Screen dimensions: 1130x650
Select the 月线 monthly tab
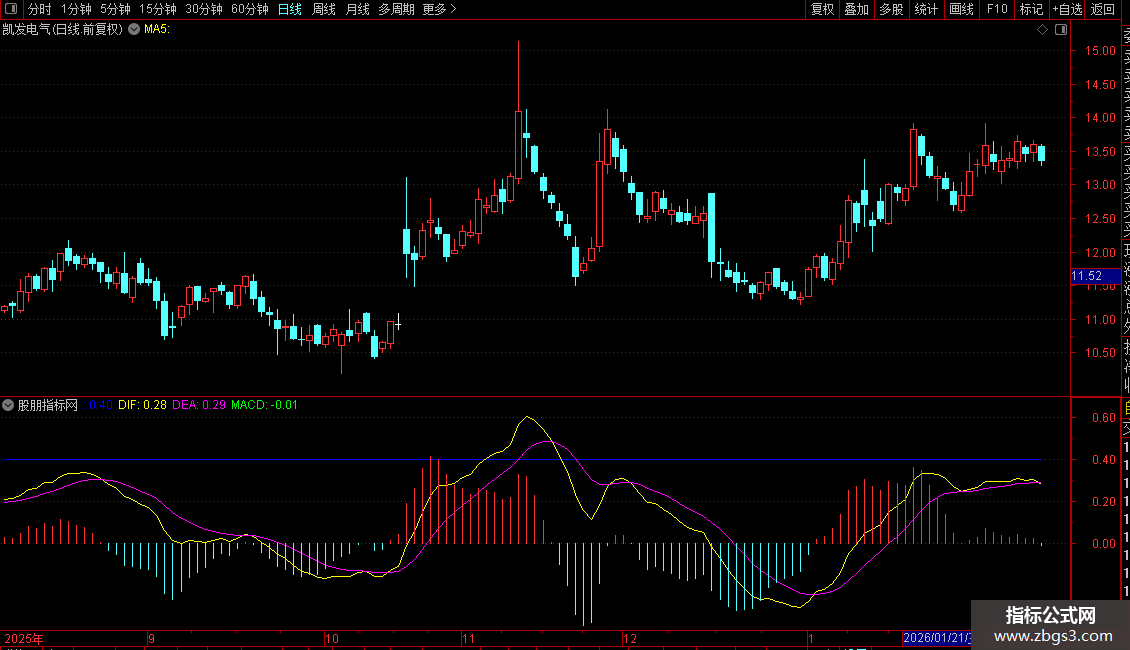pyautogui.click(x=357, y=10)
